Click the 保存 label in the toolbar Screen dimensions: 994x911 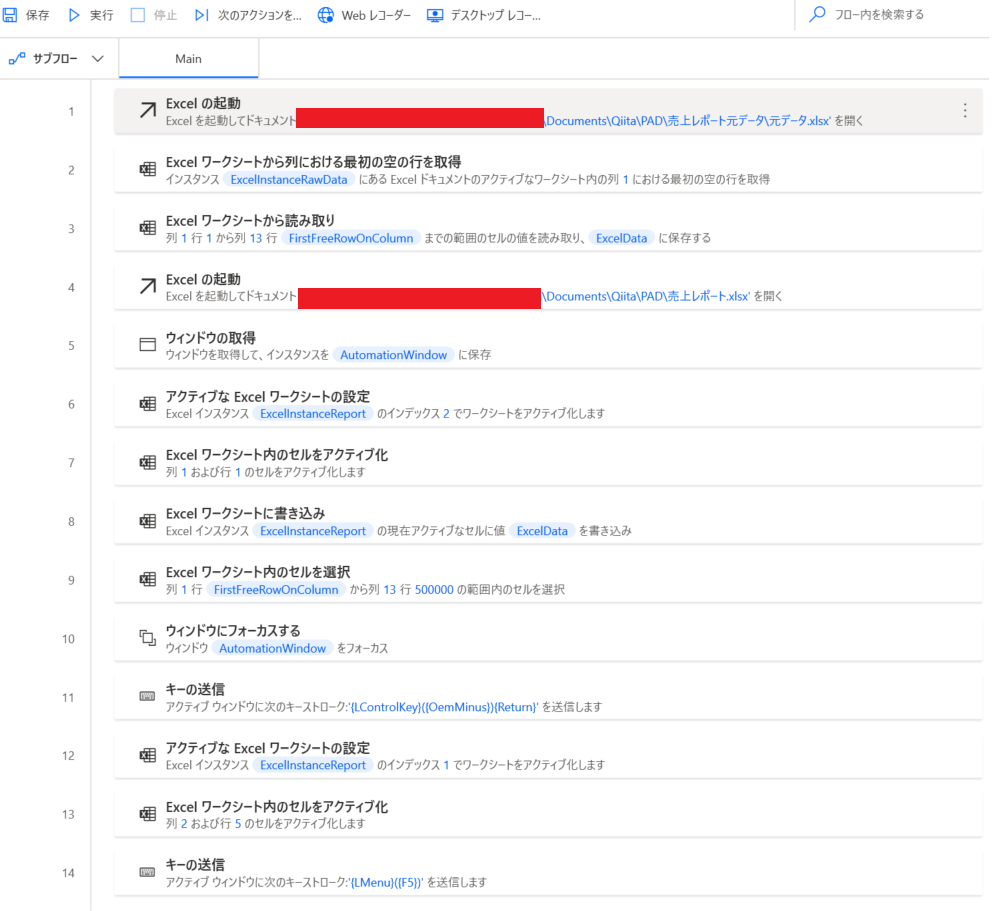point(37,15)
